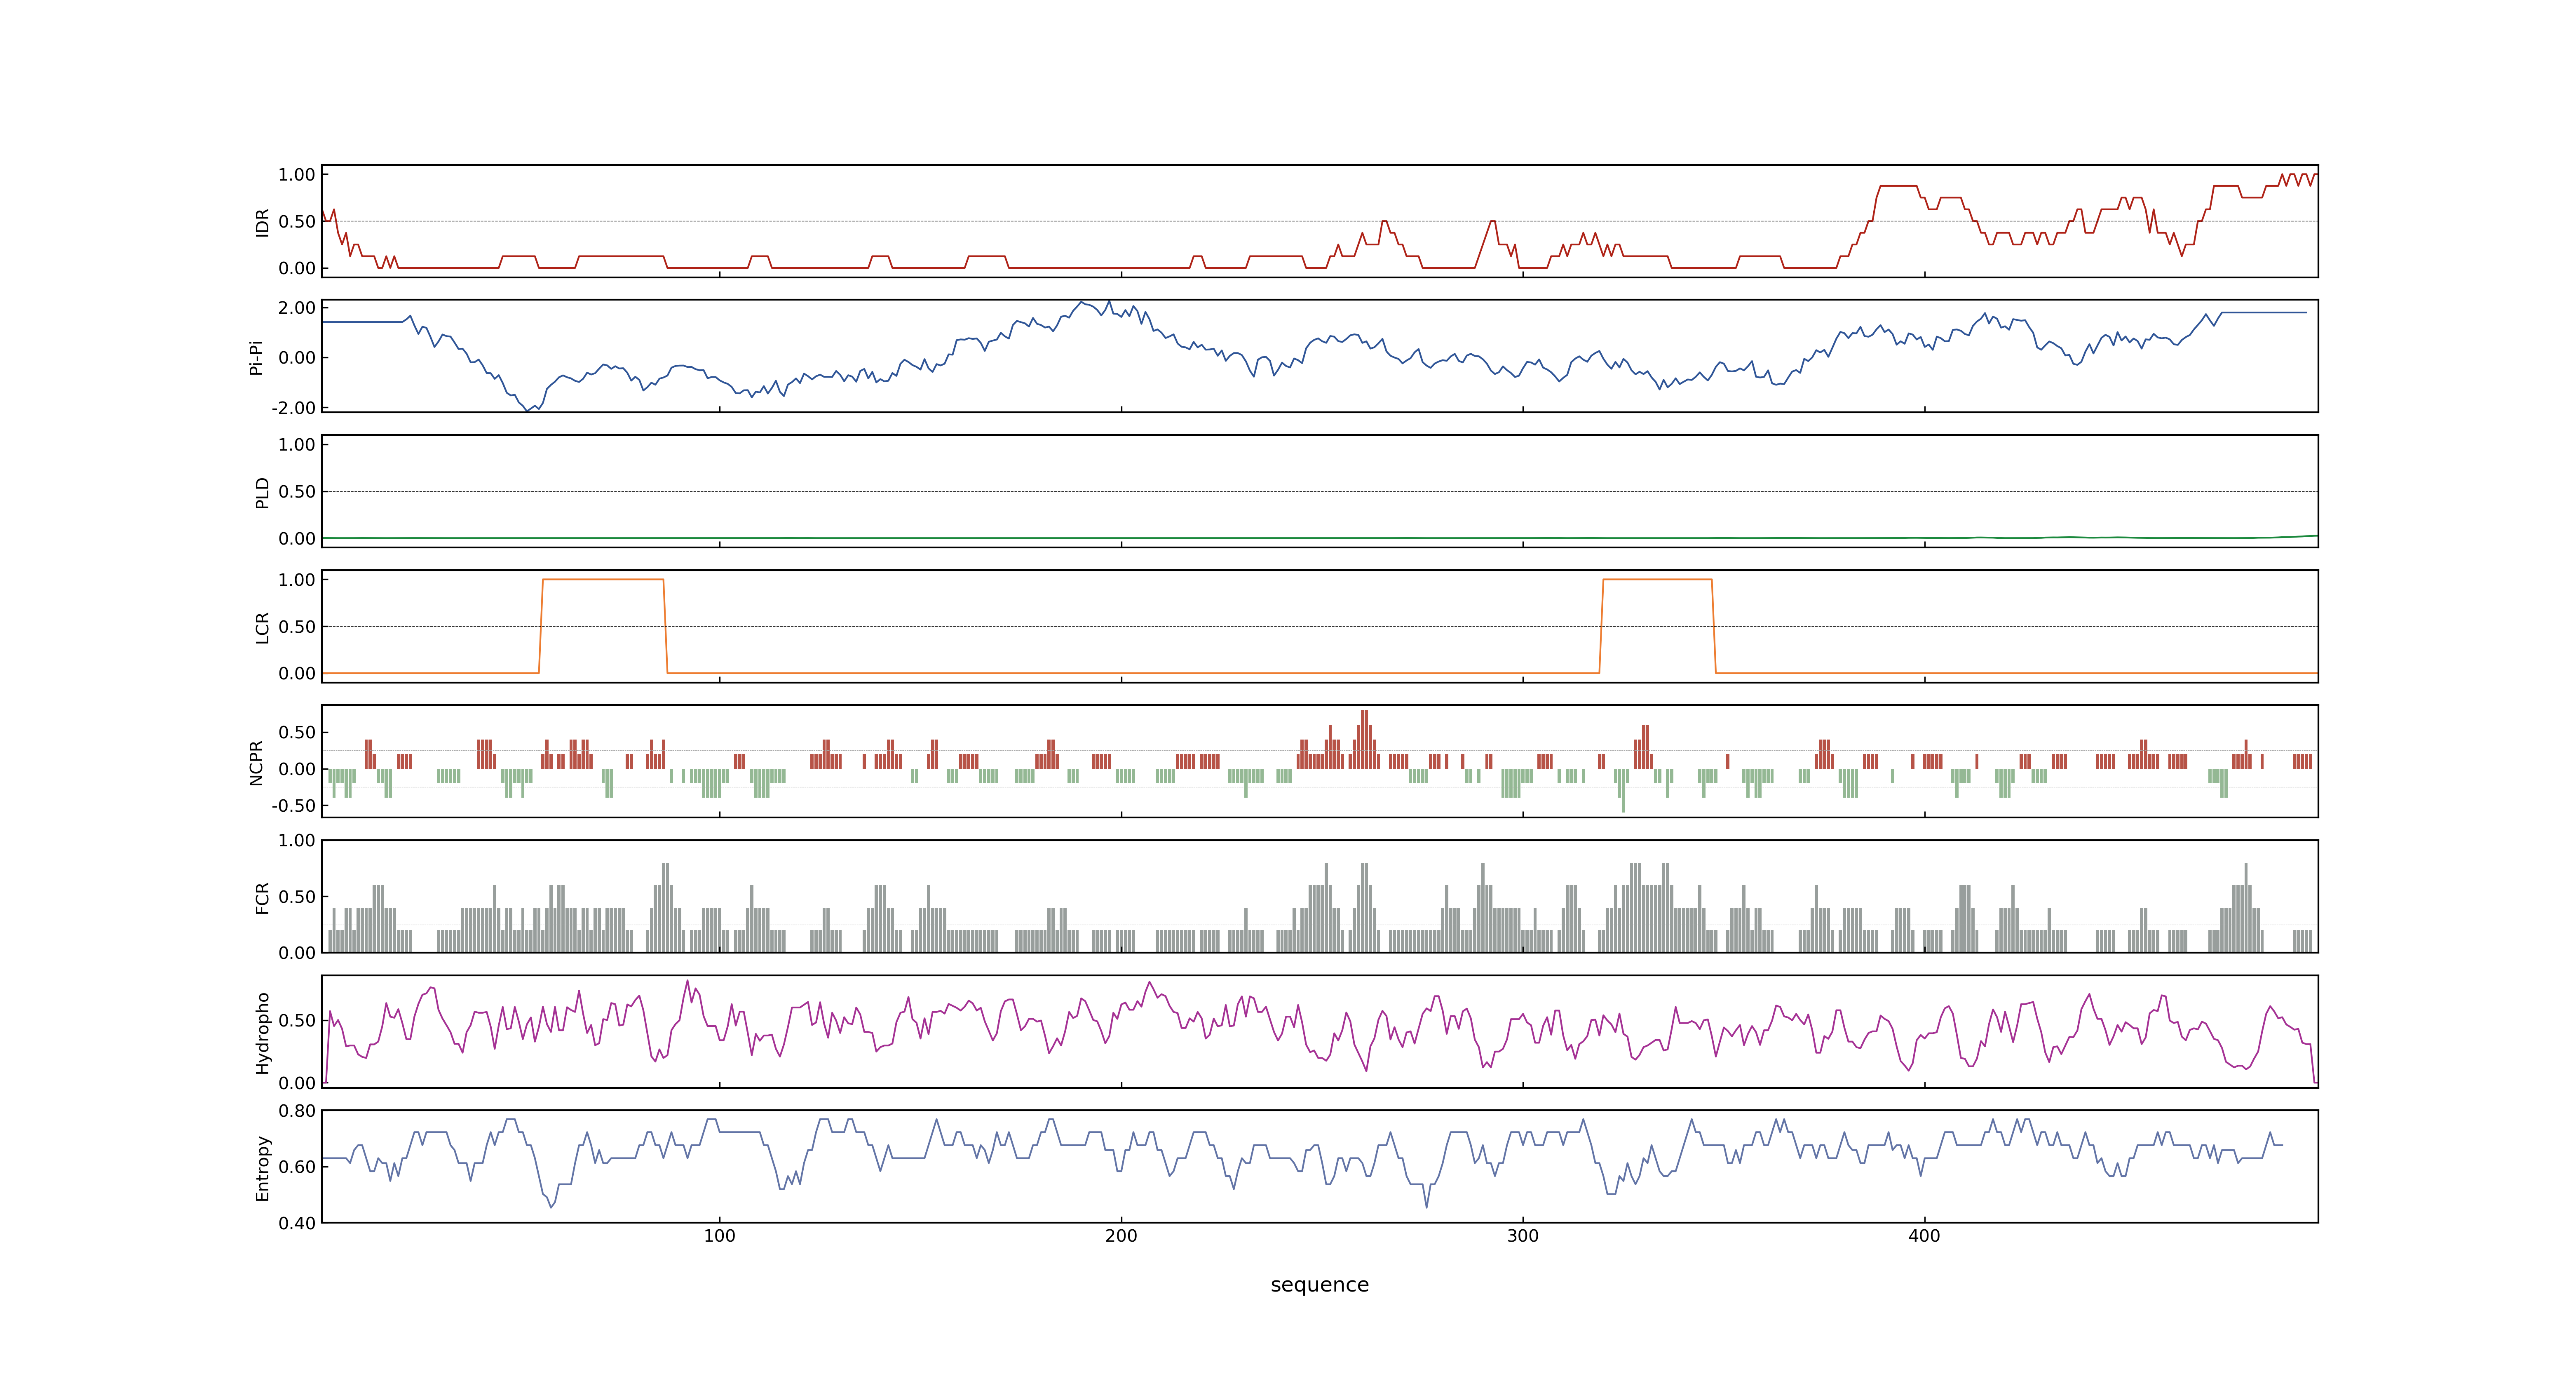Click the 0.50 tick of LCR plot
The width and height of the screenshot is (2576, 1374).
297,626
